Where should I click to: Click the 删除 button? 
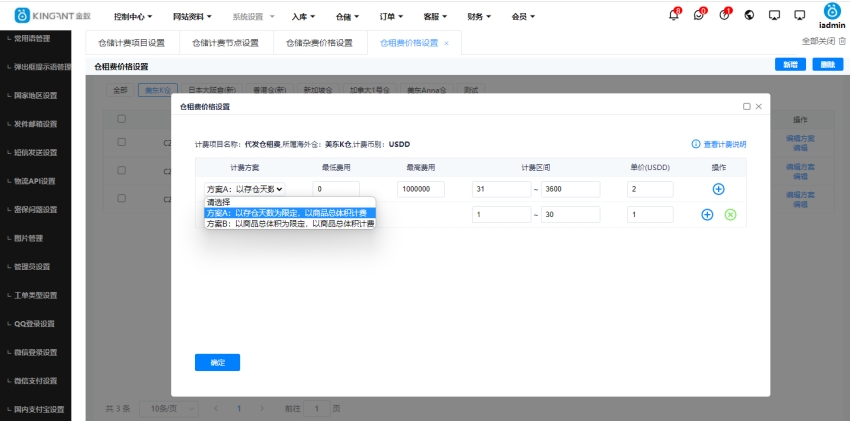pos(828,65)
